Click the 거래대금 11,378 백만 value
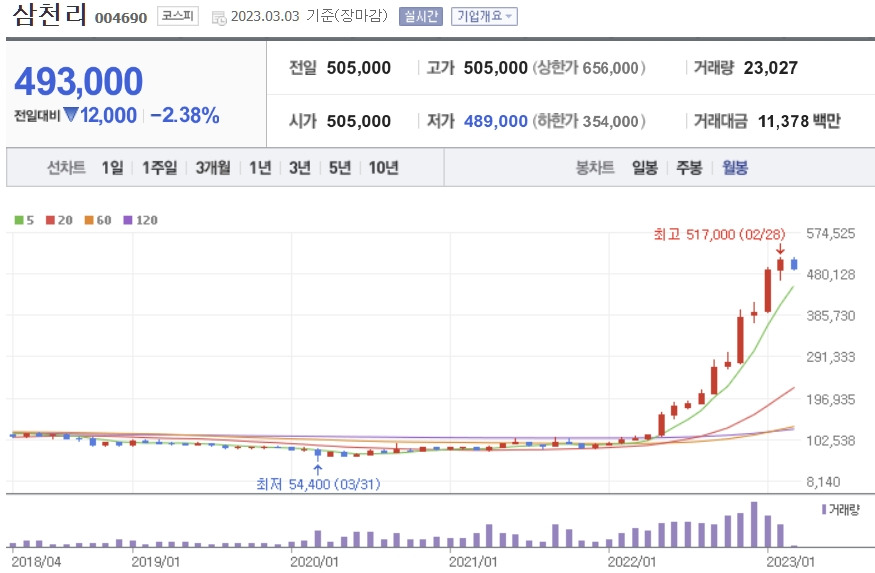The image size is (875, 573). 799,121
